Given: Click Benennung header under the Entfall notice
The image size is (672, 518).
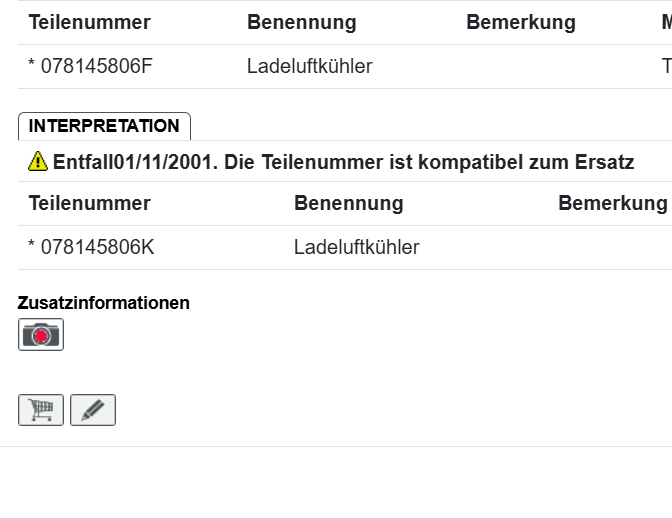Looking at the screenshot, I should click(348, 203).
